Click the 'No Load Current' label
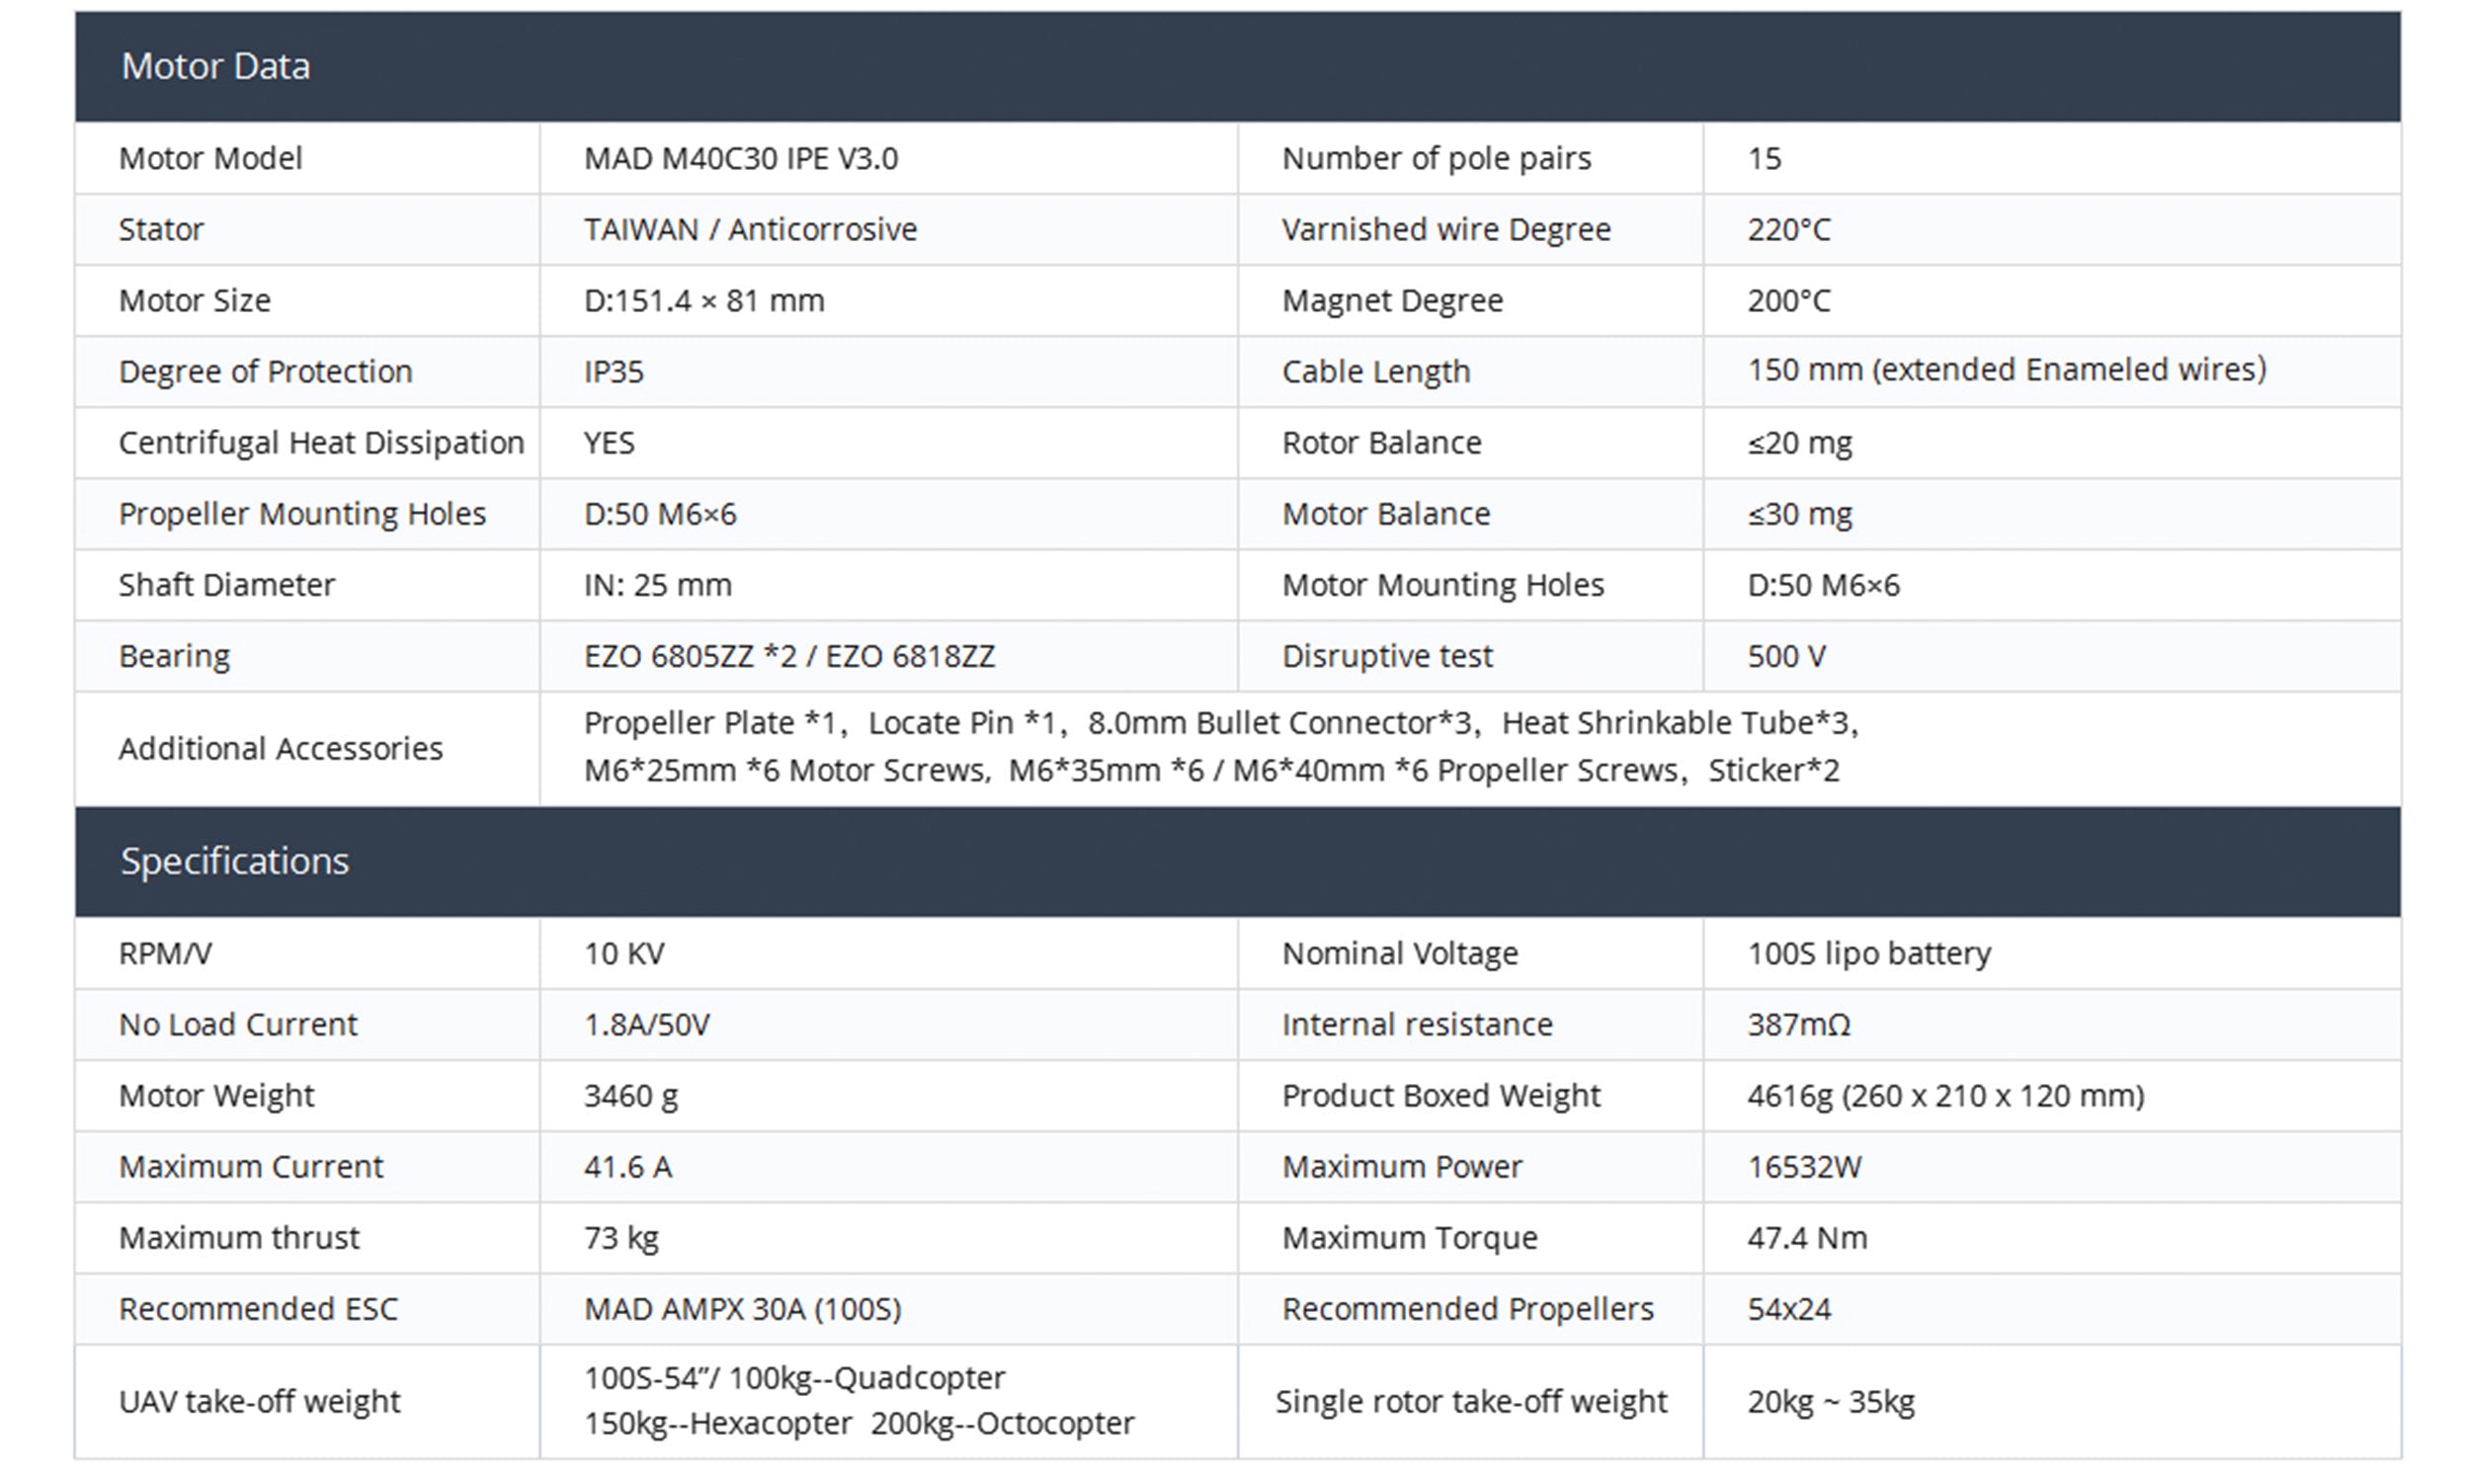This screenshot has width=2470, height=1484. 238,1024
